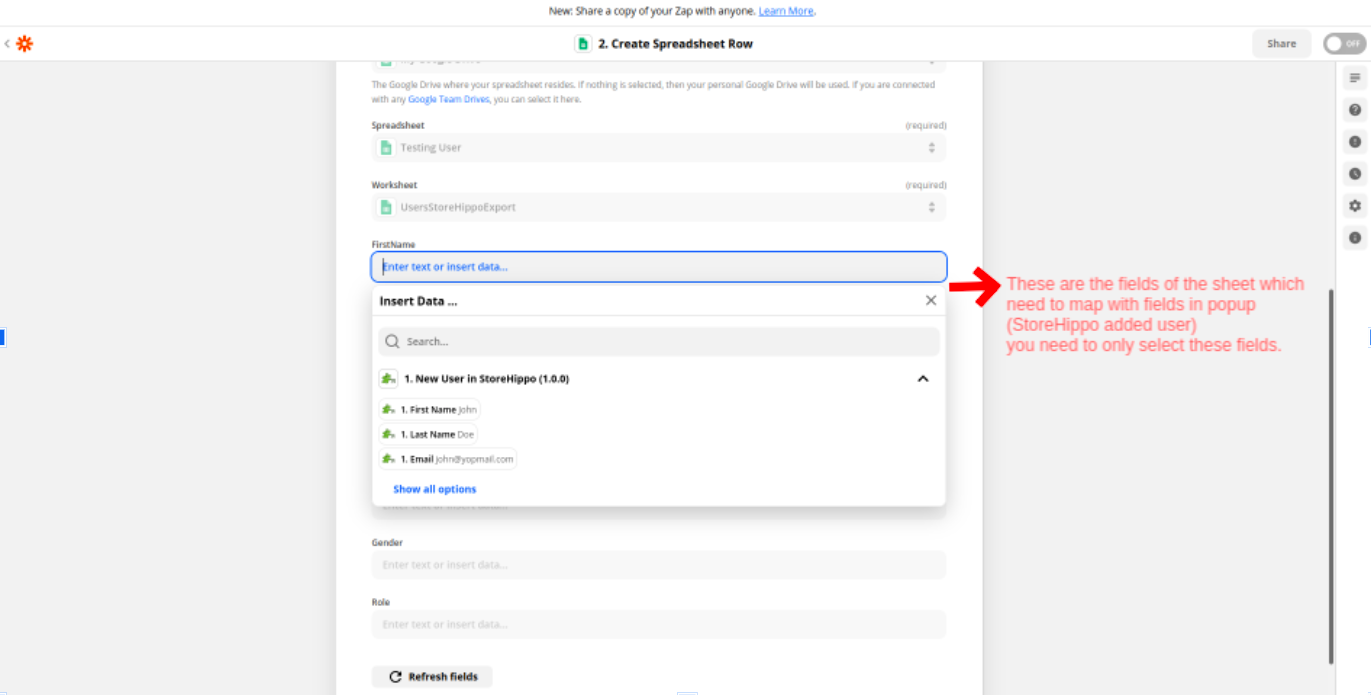This screenshot has height=695, width=1371.
Task: Insert the First Name John data pill
Action: point(429,410)
